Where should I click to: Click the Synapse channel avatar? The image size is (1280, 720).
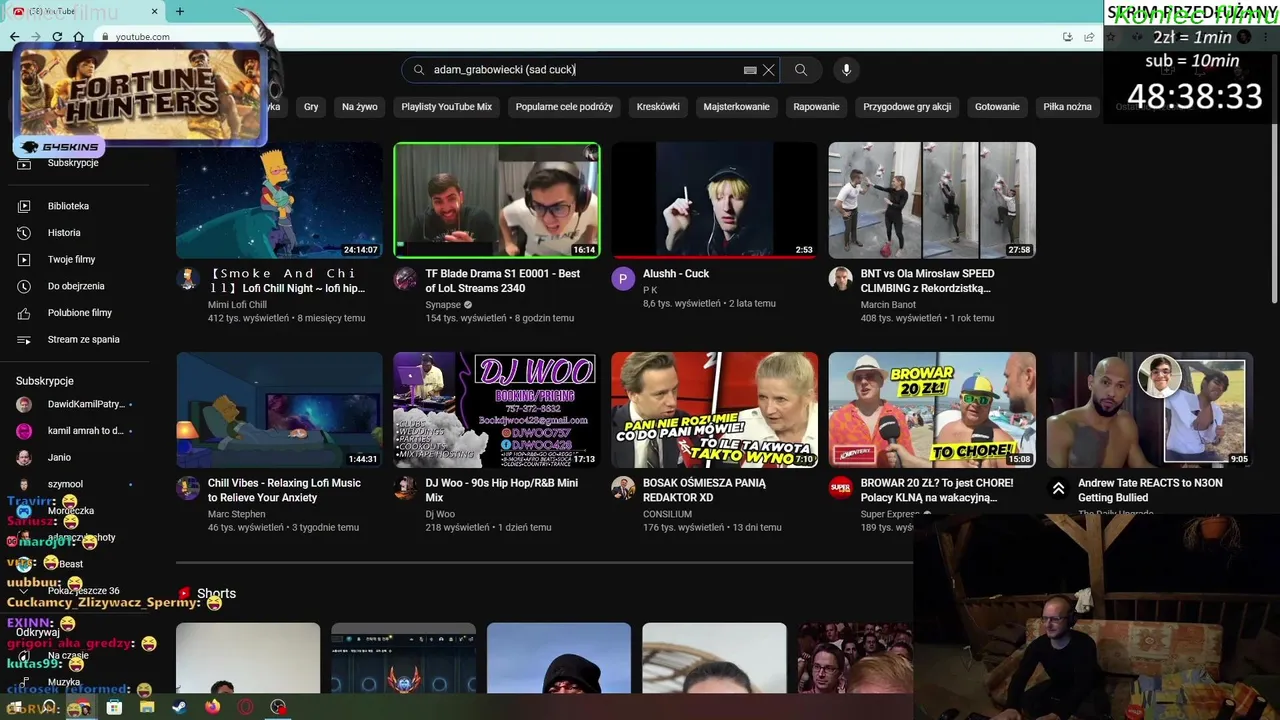(x=405, y=279)
